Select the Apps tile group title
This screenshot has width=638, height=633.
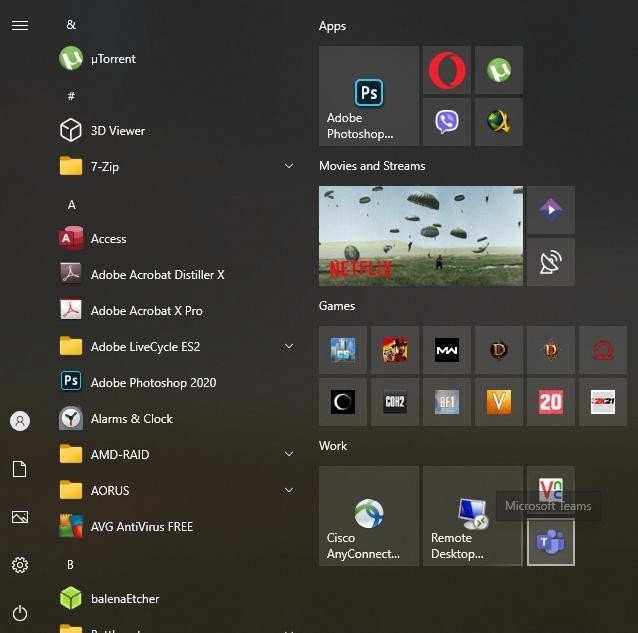(332, 26)
